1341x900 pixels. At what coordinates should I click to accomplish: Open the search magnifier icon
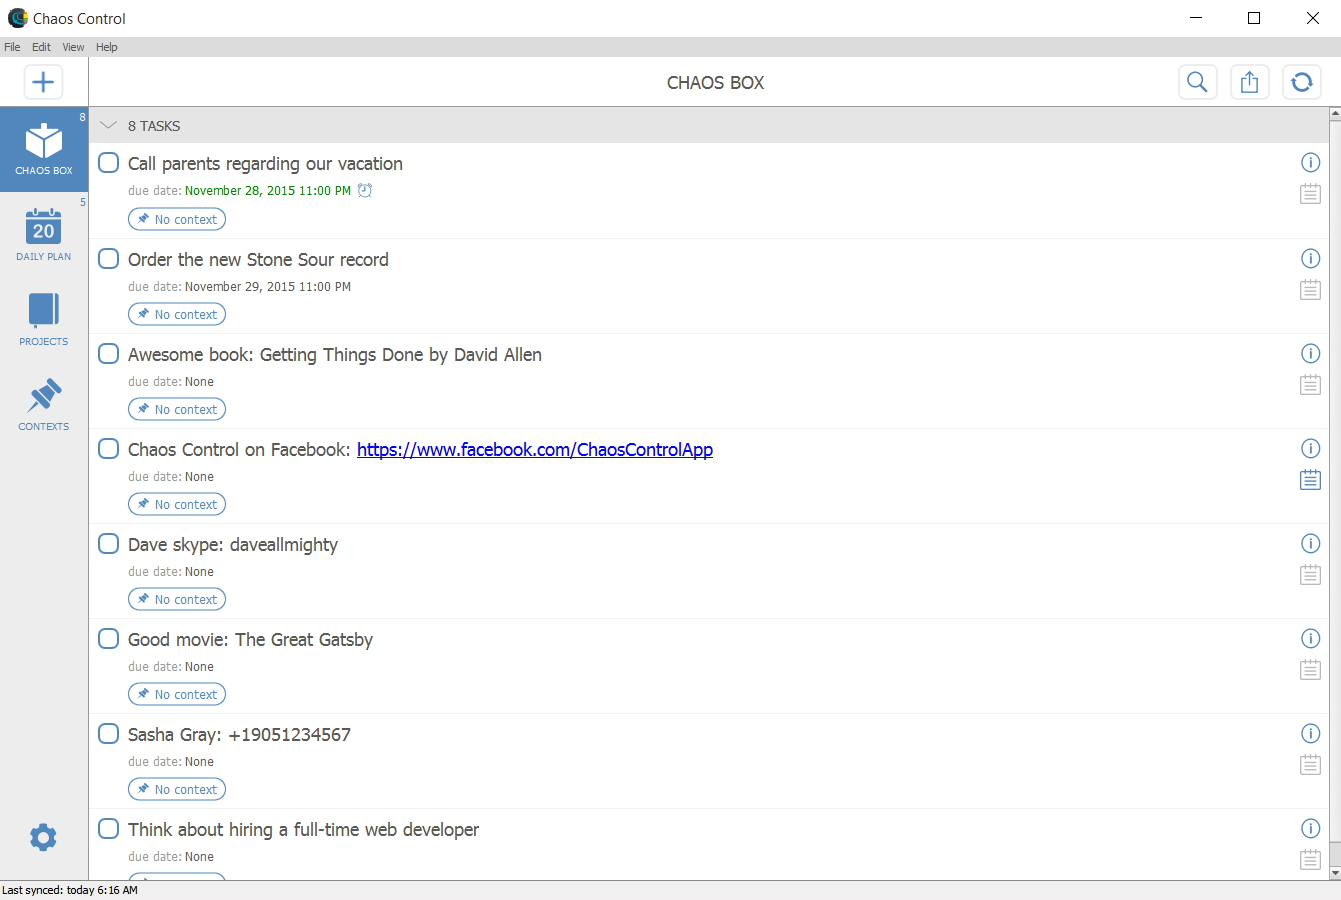1197,82
